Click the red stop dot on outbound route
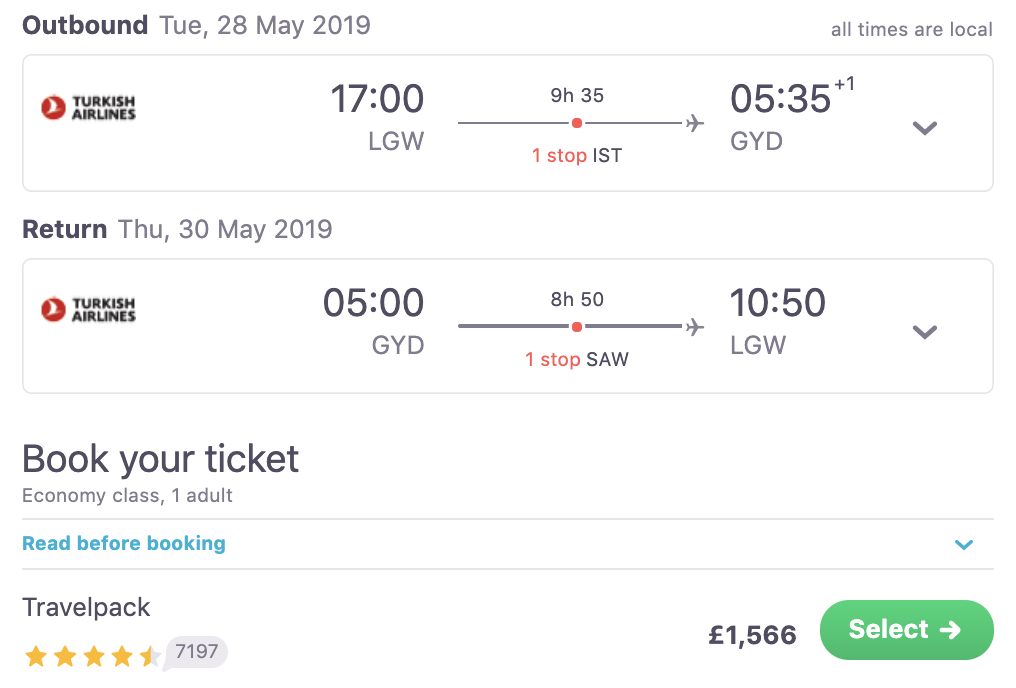This screenshot has height=688, width=1016. coord(577,123)
